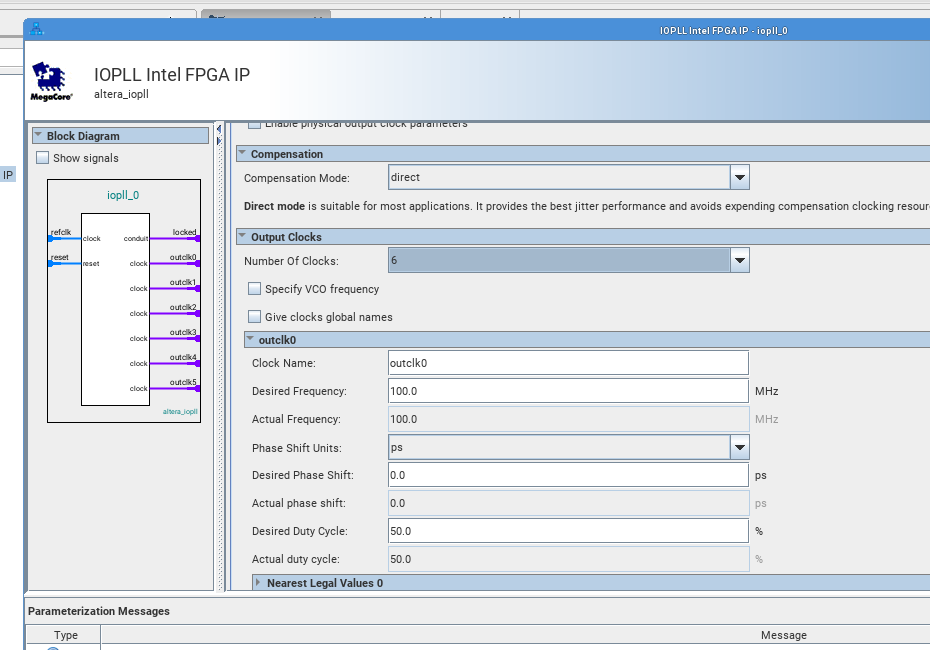Collapse left panel using splitter arrow
930x650 pixels.
click(219, 129)
